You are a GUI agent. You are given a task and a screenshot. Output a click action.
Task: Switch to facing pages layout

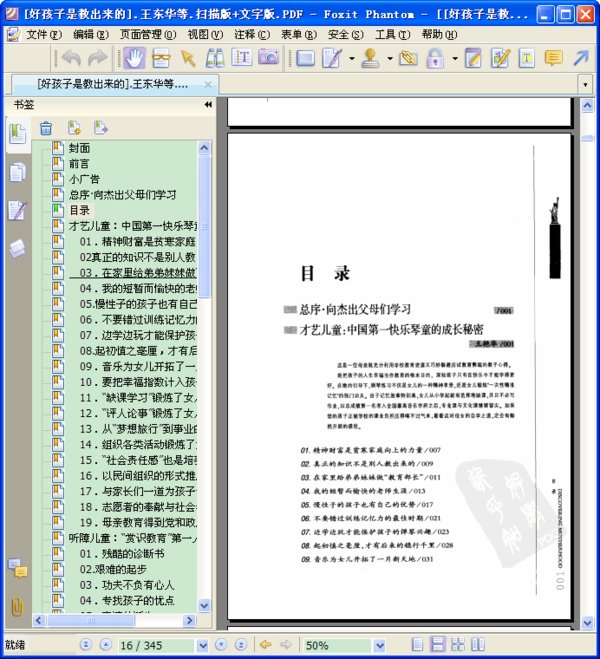point(458,644)
